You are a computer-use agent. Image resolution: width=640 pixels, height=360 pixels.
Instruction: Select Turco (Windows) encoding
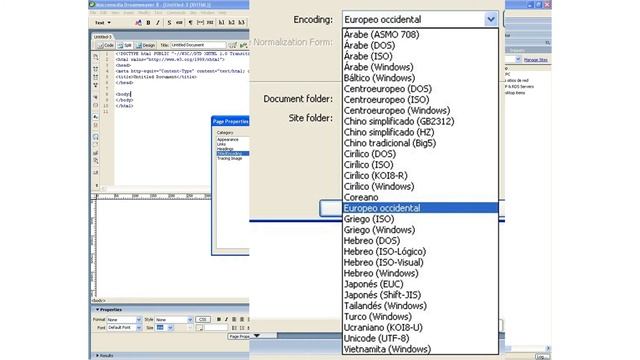(x=420, y=316)
